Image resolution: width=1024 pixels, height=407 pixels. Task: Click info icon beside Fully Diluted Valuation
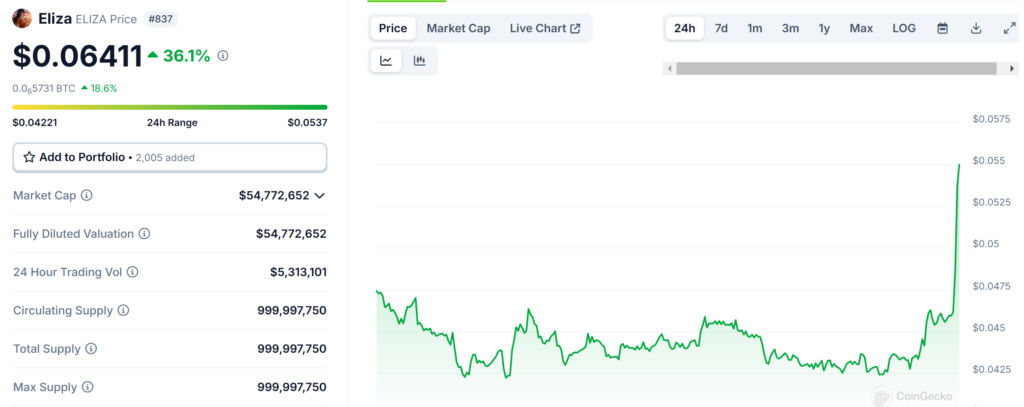[144, 234]
